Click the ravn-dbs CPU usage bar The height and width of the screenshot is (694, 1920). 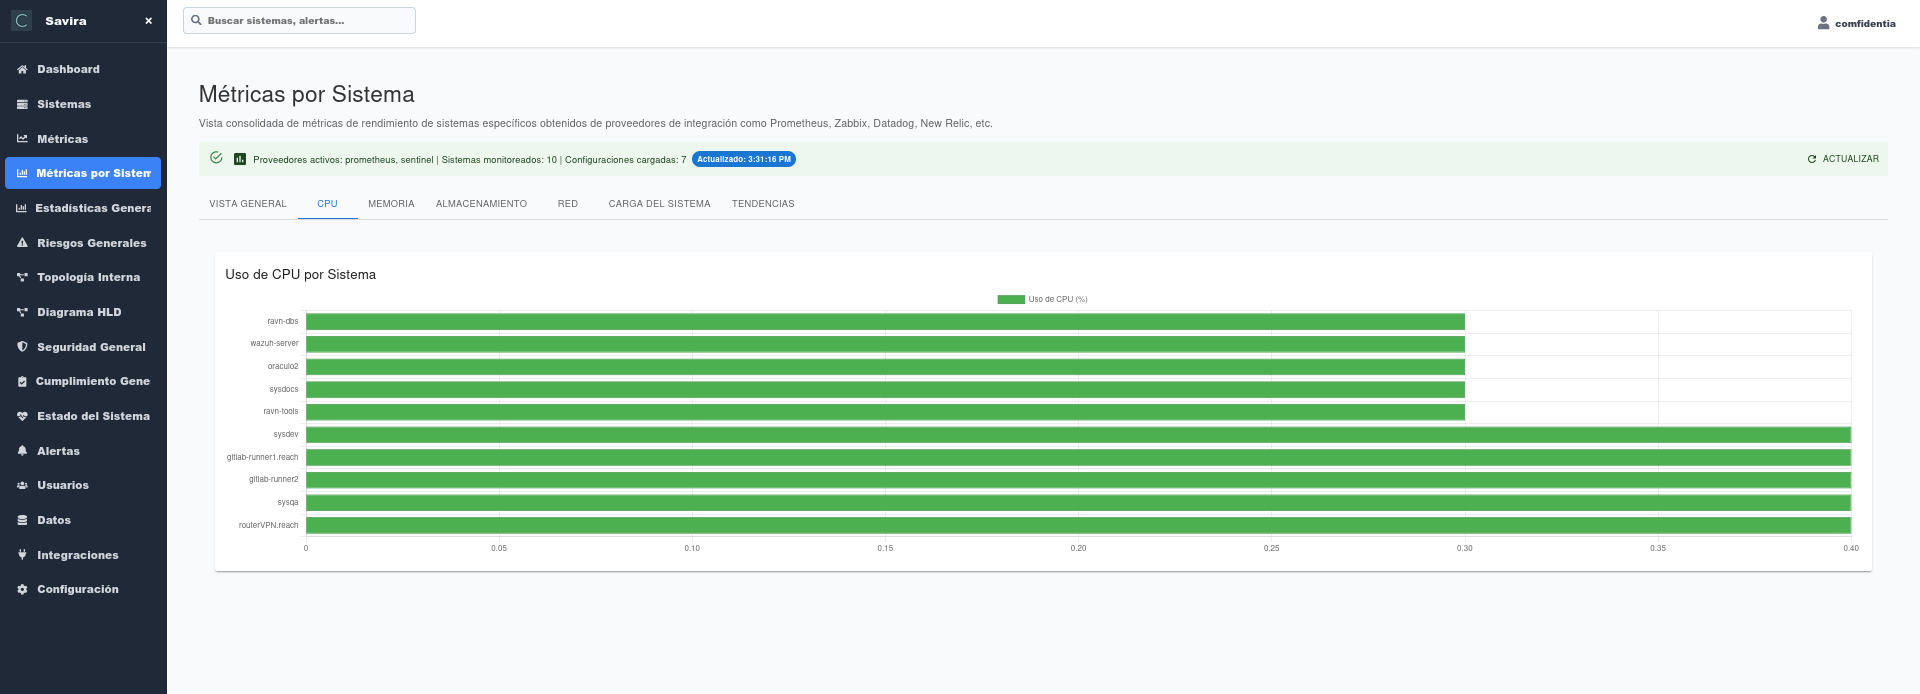[x=885, y=322]
